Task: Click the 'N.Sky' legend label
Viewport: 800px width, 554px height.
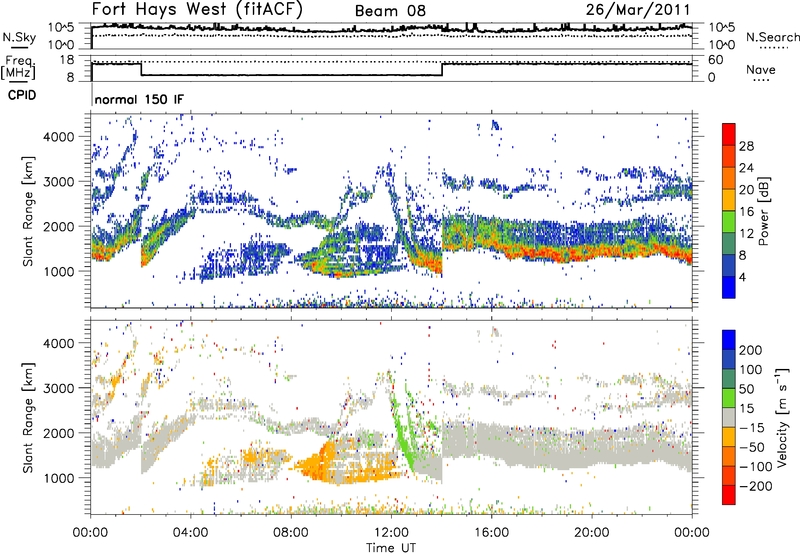Action: click(19, 37)
